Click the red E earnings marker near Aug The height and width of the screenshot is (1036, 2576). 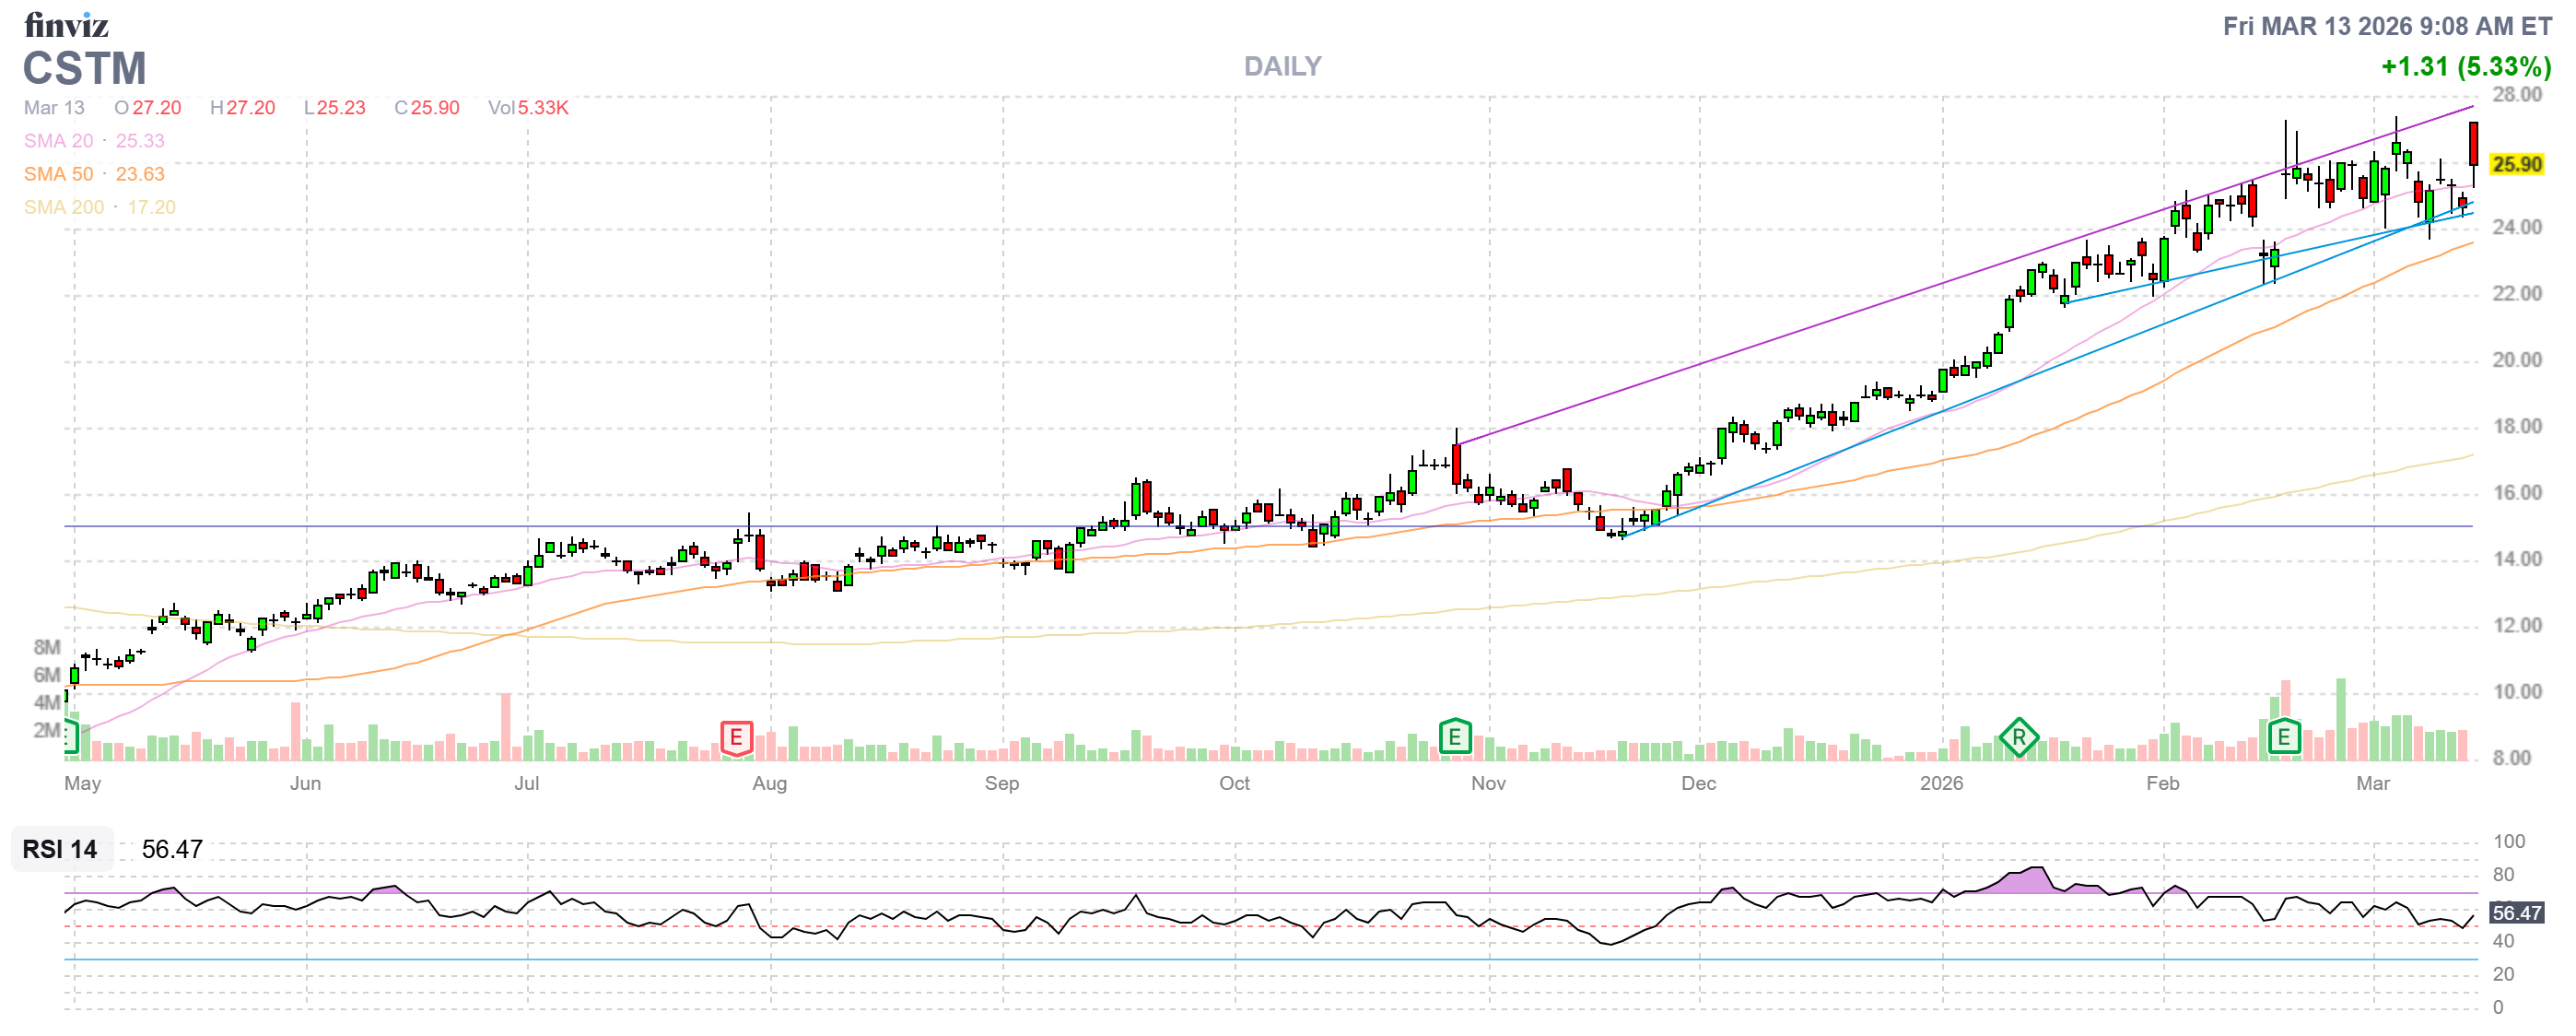736,738
